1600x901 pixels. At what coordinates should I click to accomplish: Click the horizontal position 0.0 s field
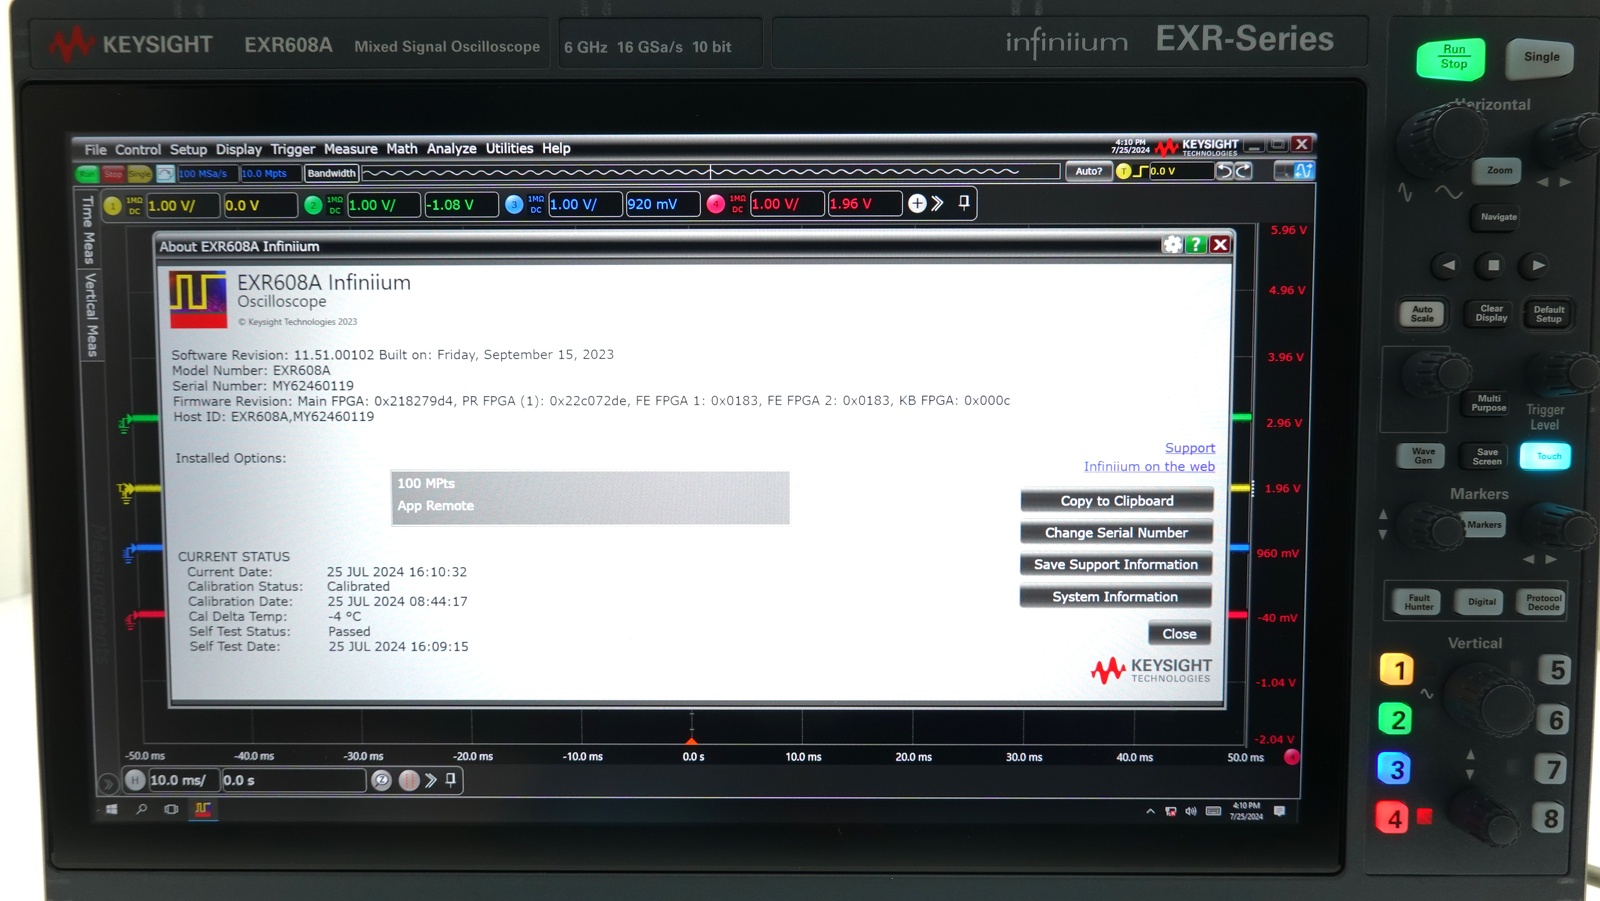coord(293,780)
